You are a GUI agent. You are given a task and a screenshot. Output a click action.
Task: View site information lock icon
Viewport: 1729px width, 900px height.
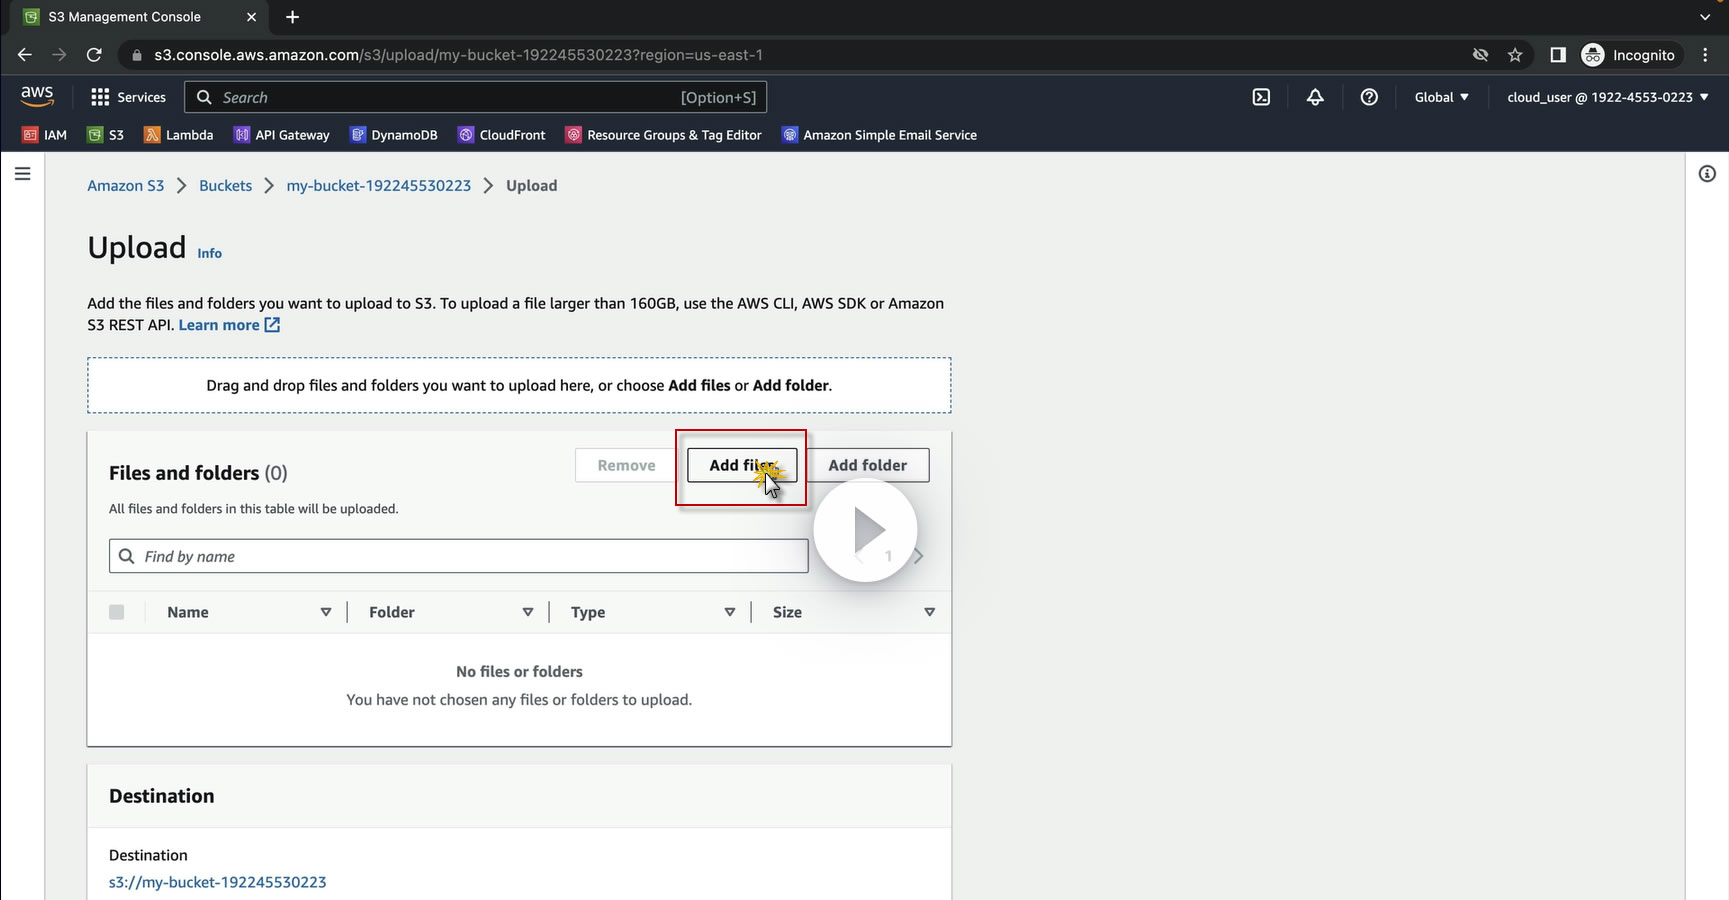tap(137, 55)
